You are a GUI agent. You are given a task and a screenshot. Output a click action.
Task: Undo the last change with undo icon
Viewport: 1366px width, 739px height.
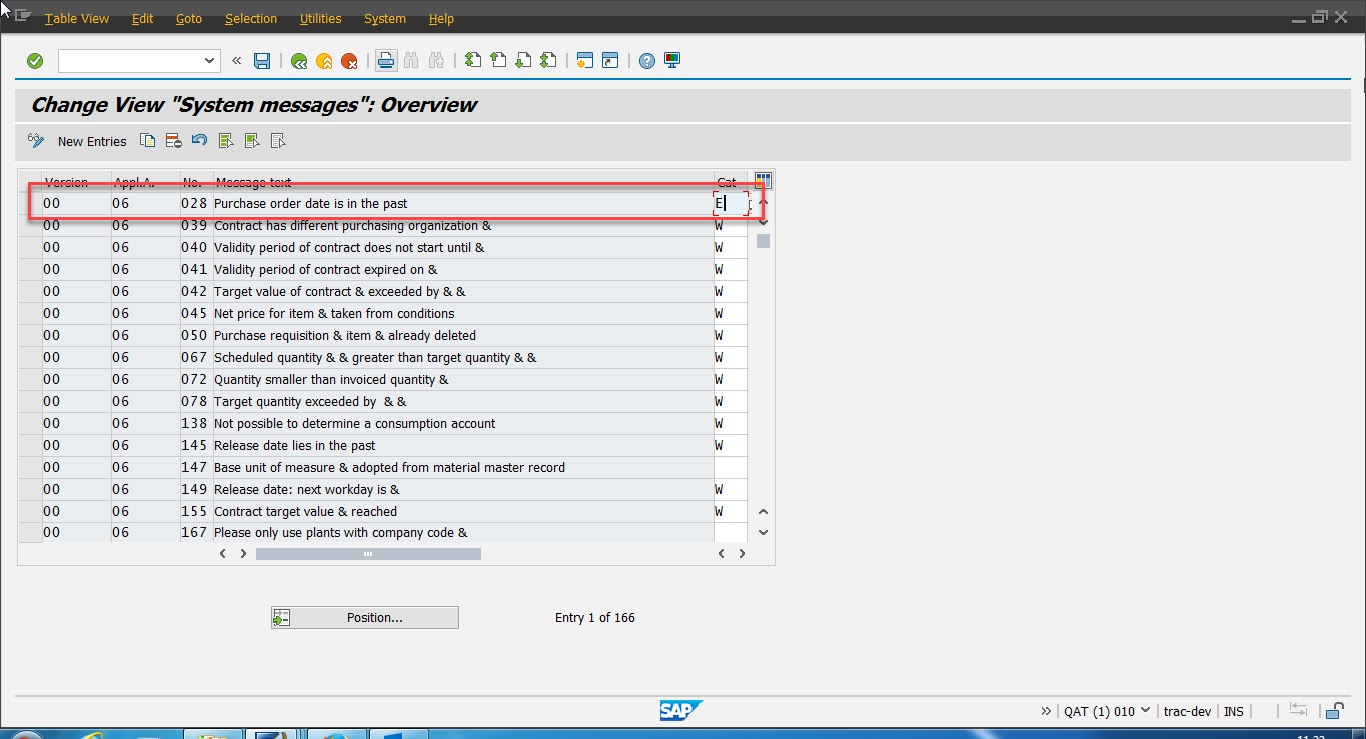(199, 141)
